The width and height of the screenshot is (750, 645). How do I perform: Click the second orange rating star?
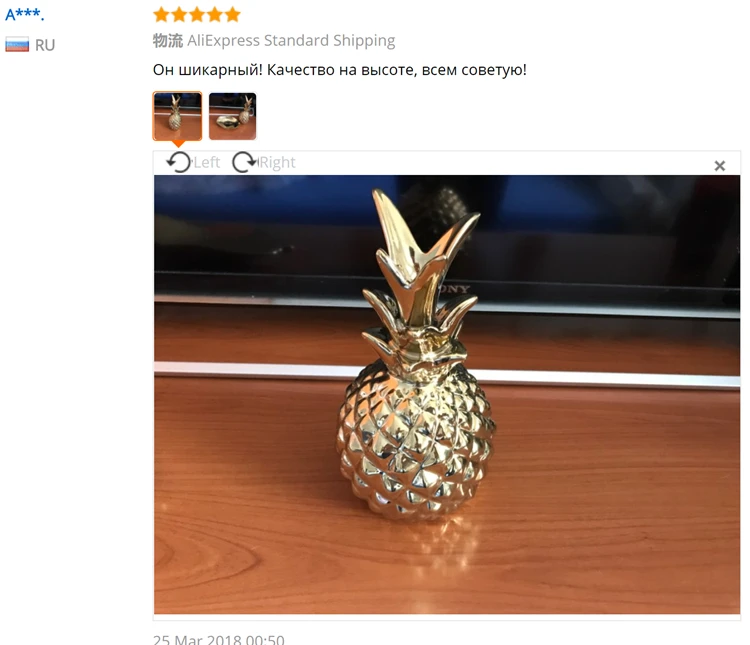pos(179,14)
